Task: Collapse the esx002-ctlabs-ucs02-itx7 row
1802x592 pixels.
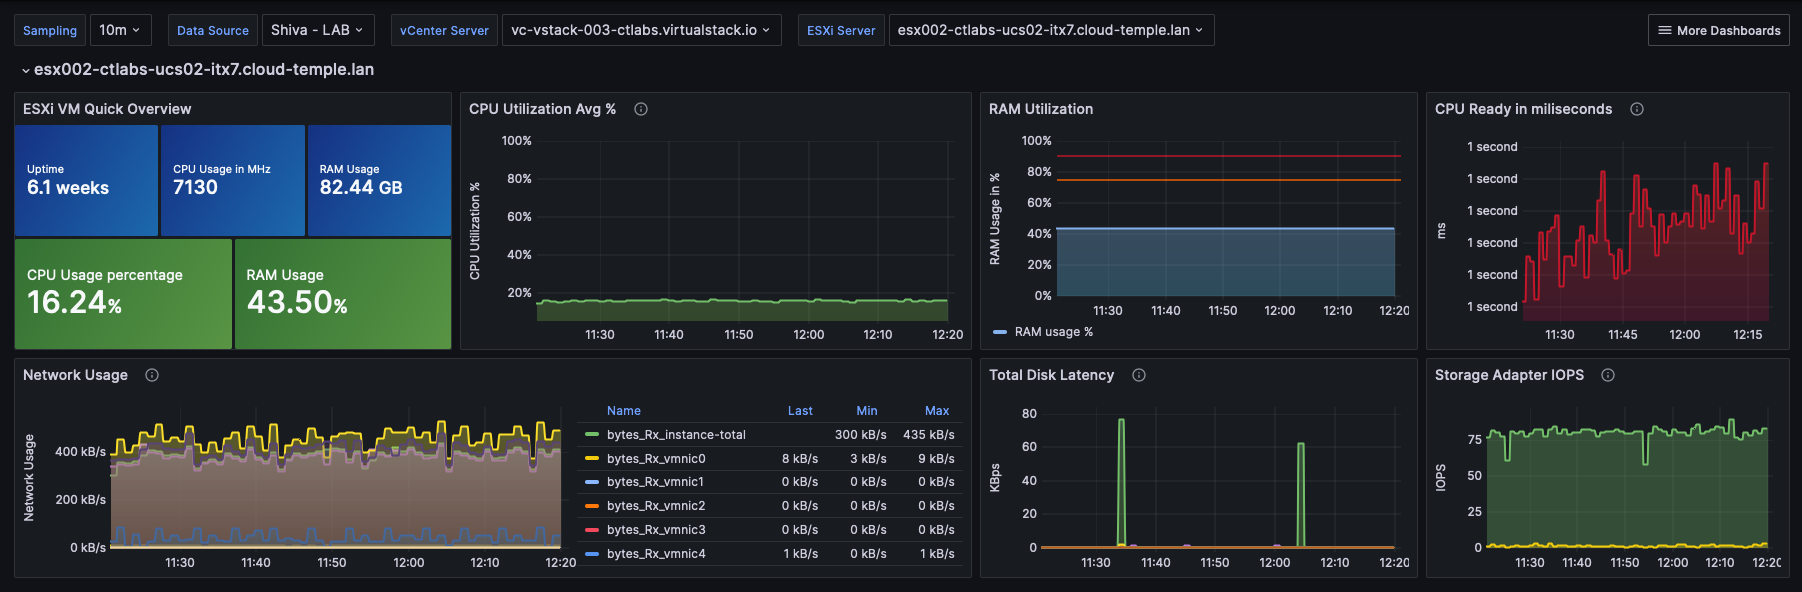Action: (x=26, y=70)
